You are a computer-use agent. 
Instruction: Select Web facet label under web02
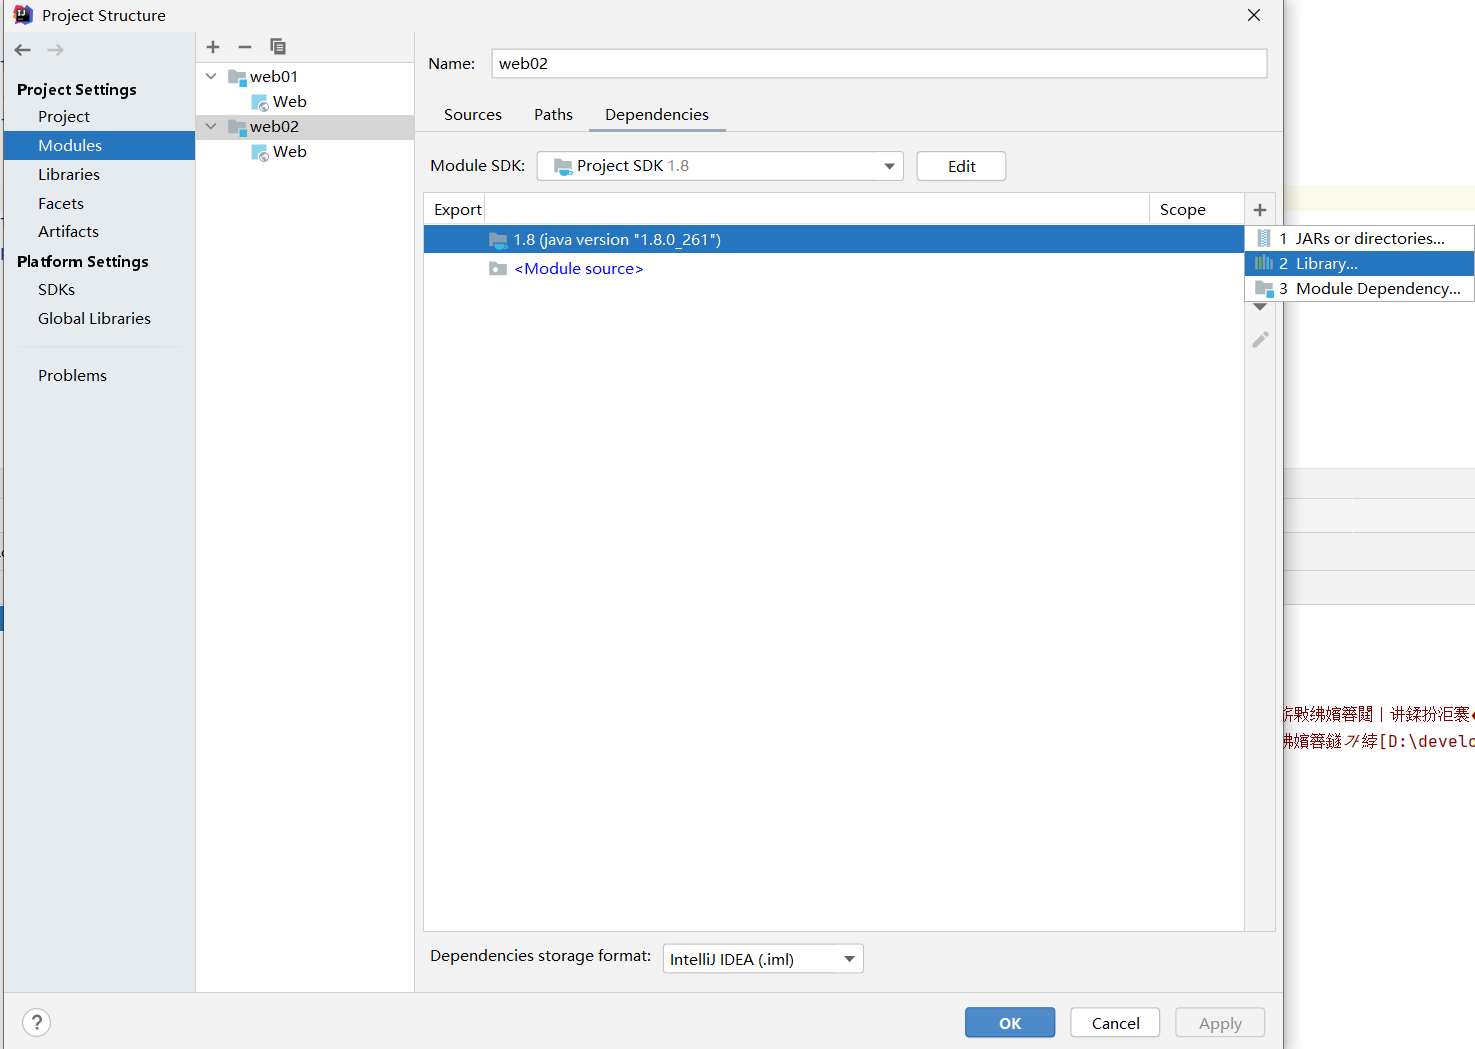pyautogui.click(x=290, y=152)
